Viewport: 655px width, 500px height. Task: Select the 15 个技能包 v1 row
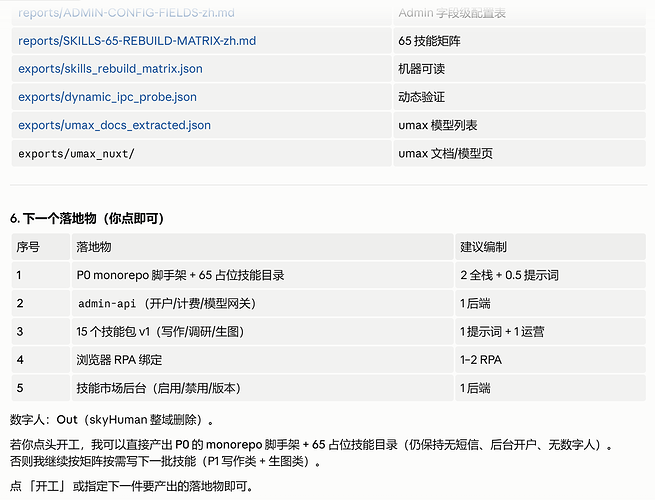tap(328, 332)
